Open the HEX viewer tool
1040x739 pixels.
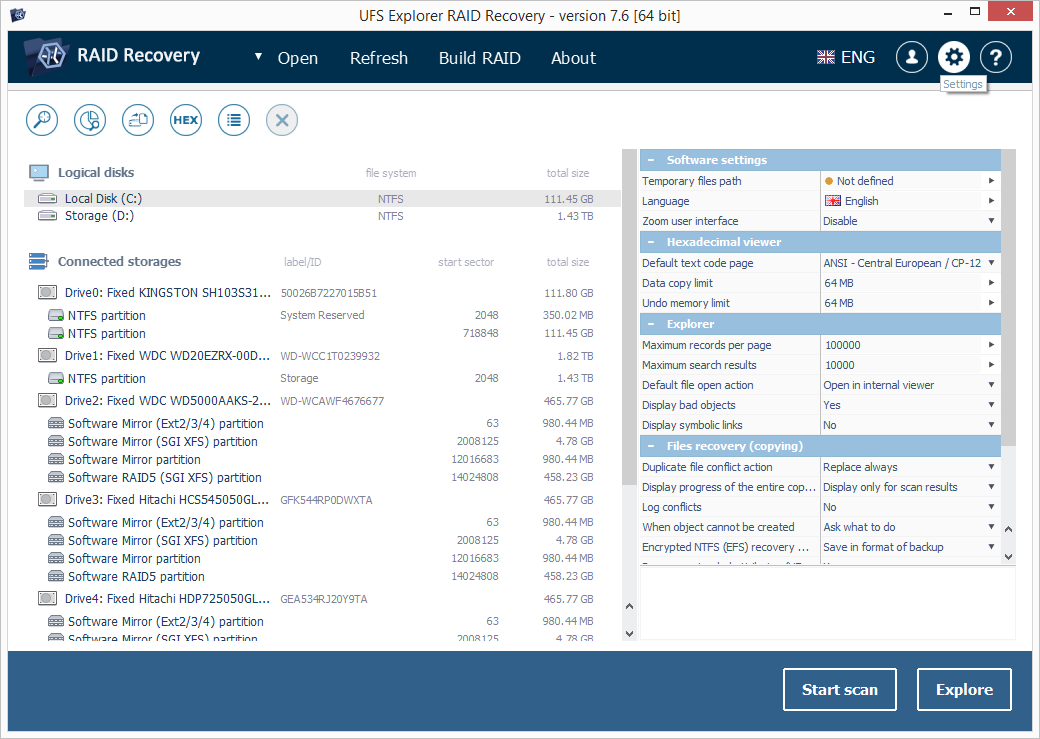tap(186, 120)
